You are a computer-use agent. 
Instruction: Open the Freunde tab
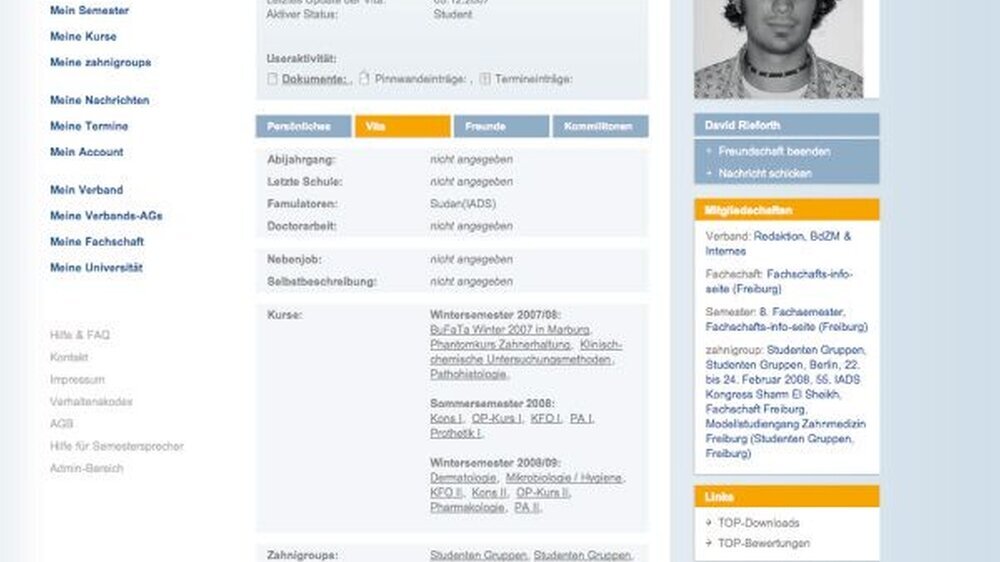(x=501, y=126)
